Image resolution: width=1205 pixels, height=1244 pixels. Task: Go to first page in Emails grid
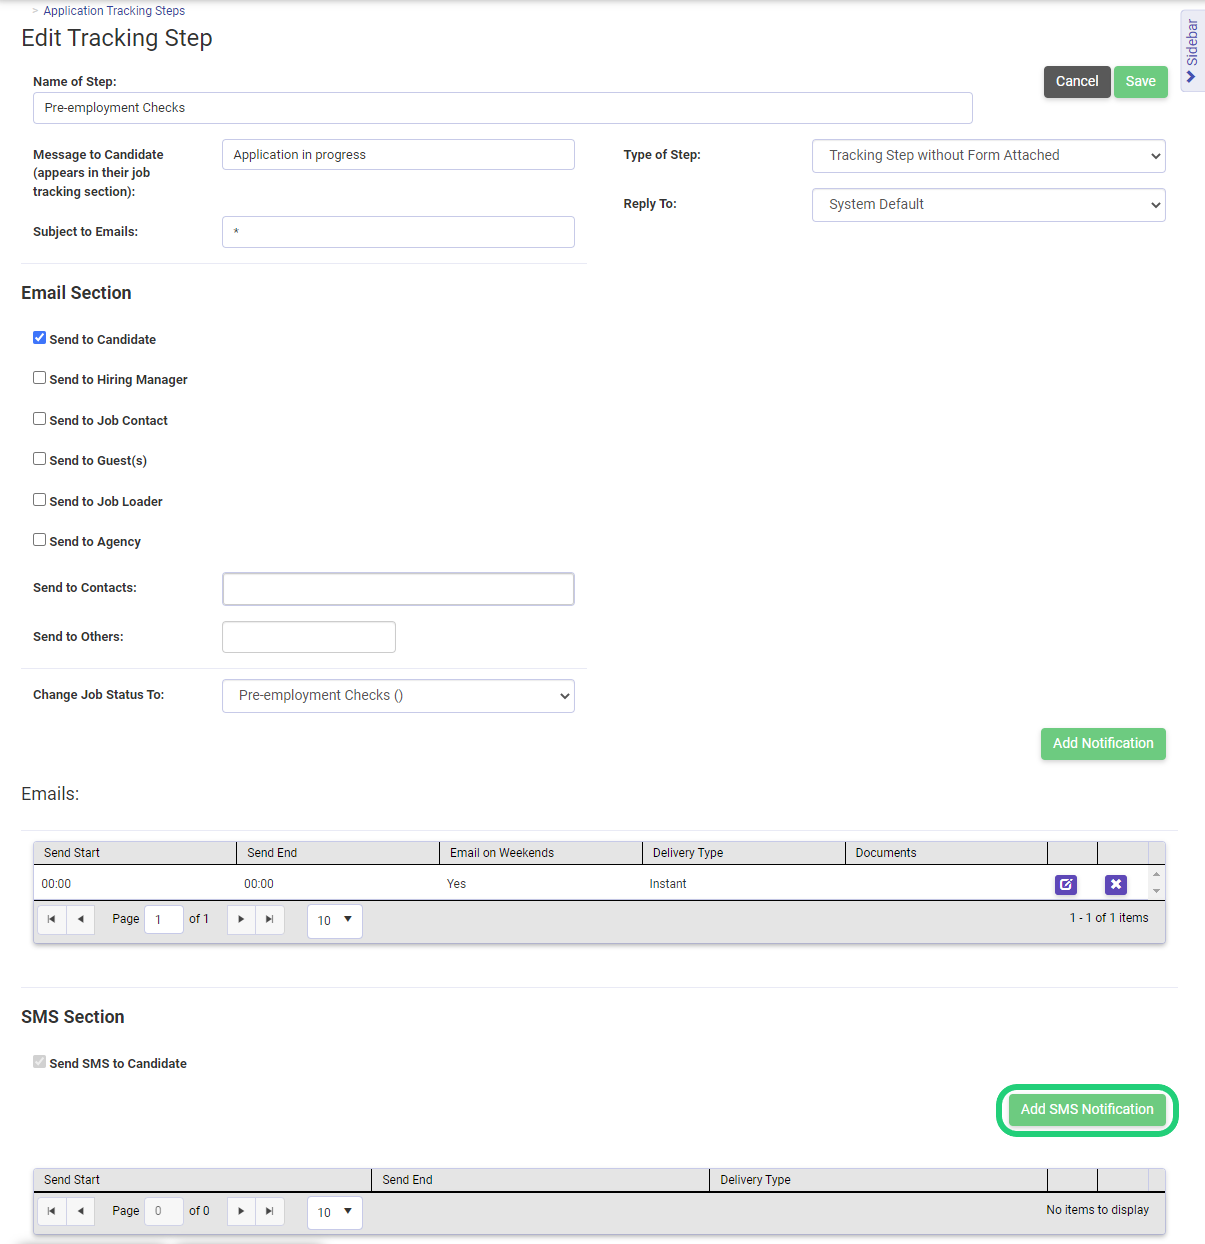click(52, 919)
